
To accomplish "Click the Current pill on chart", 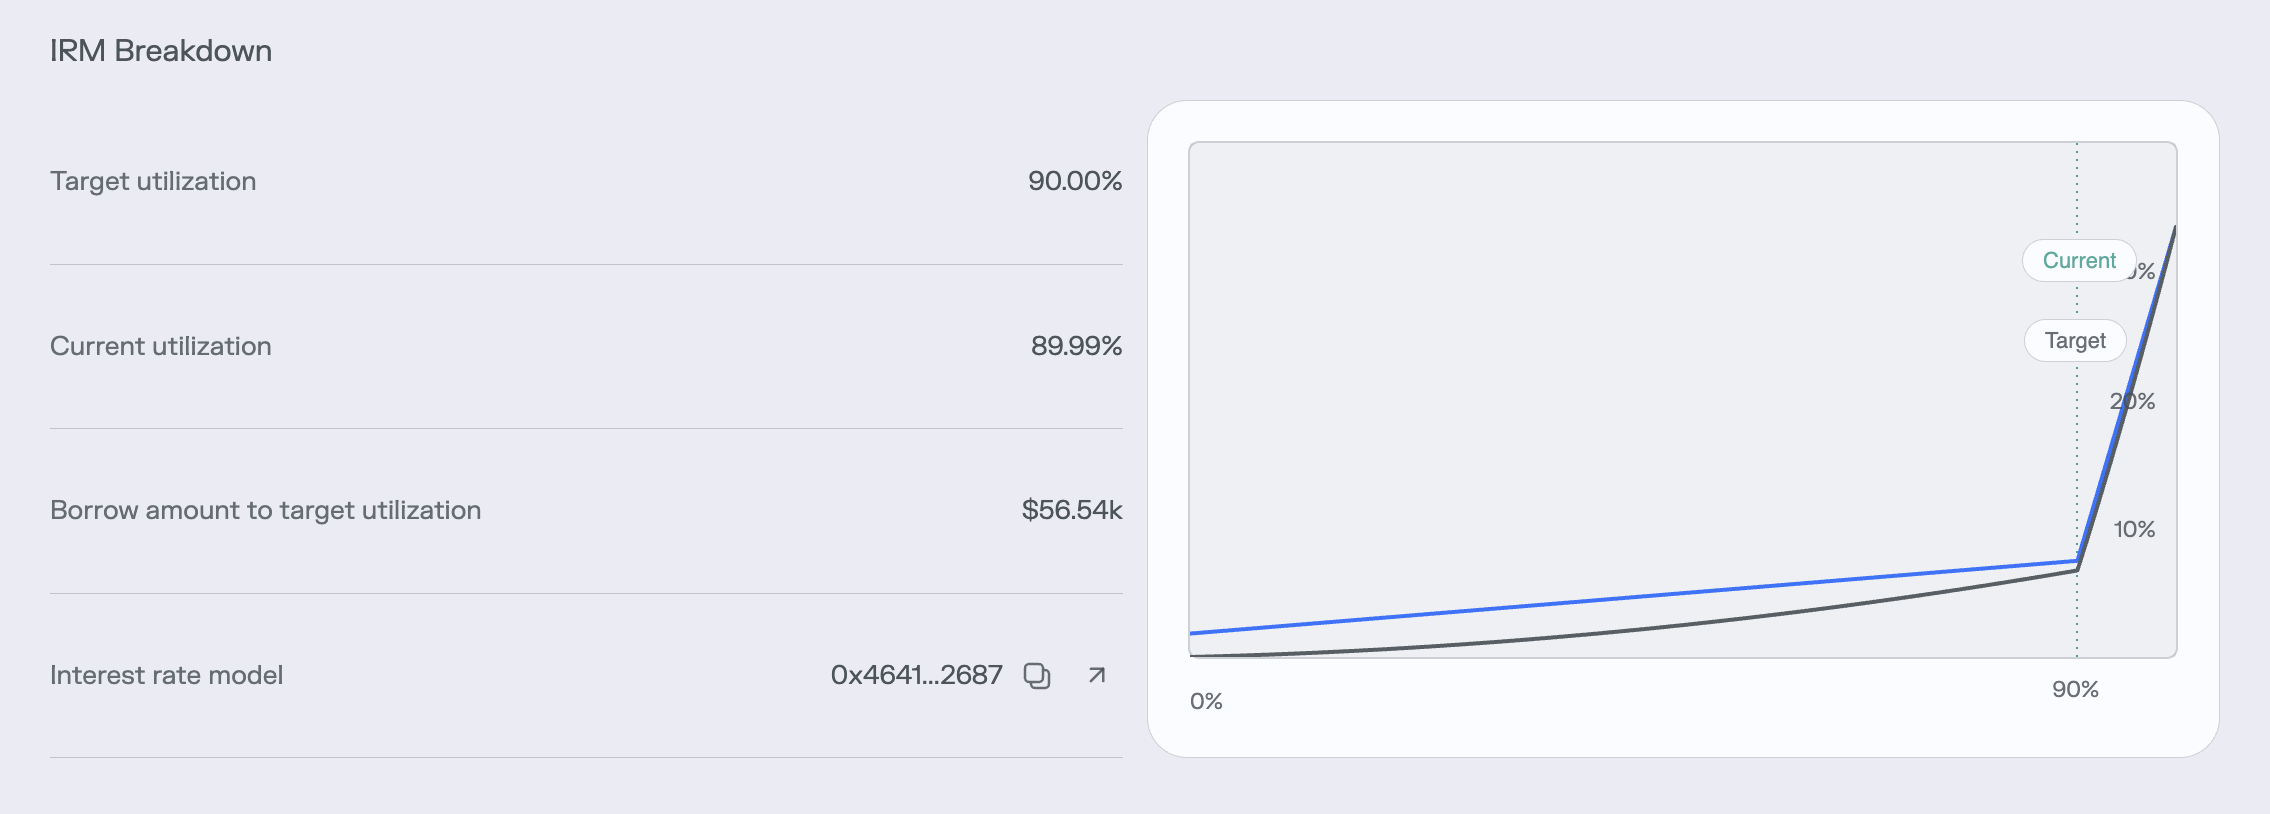I will click(x=2078, y=261).
